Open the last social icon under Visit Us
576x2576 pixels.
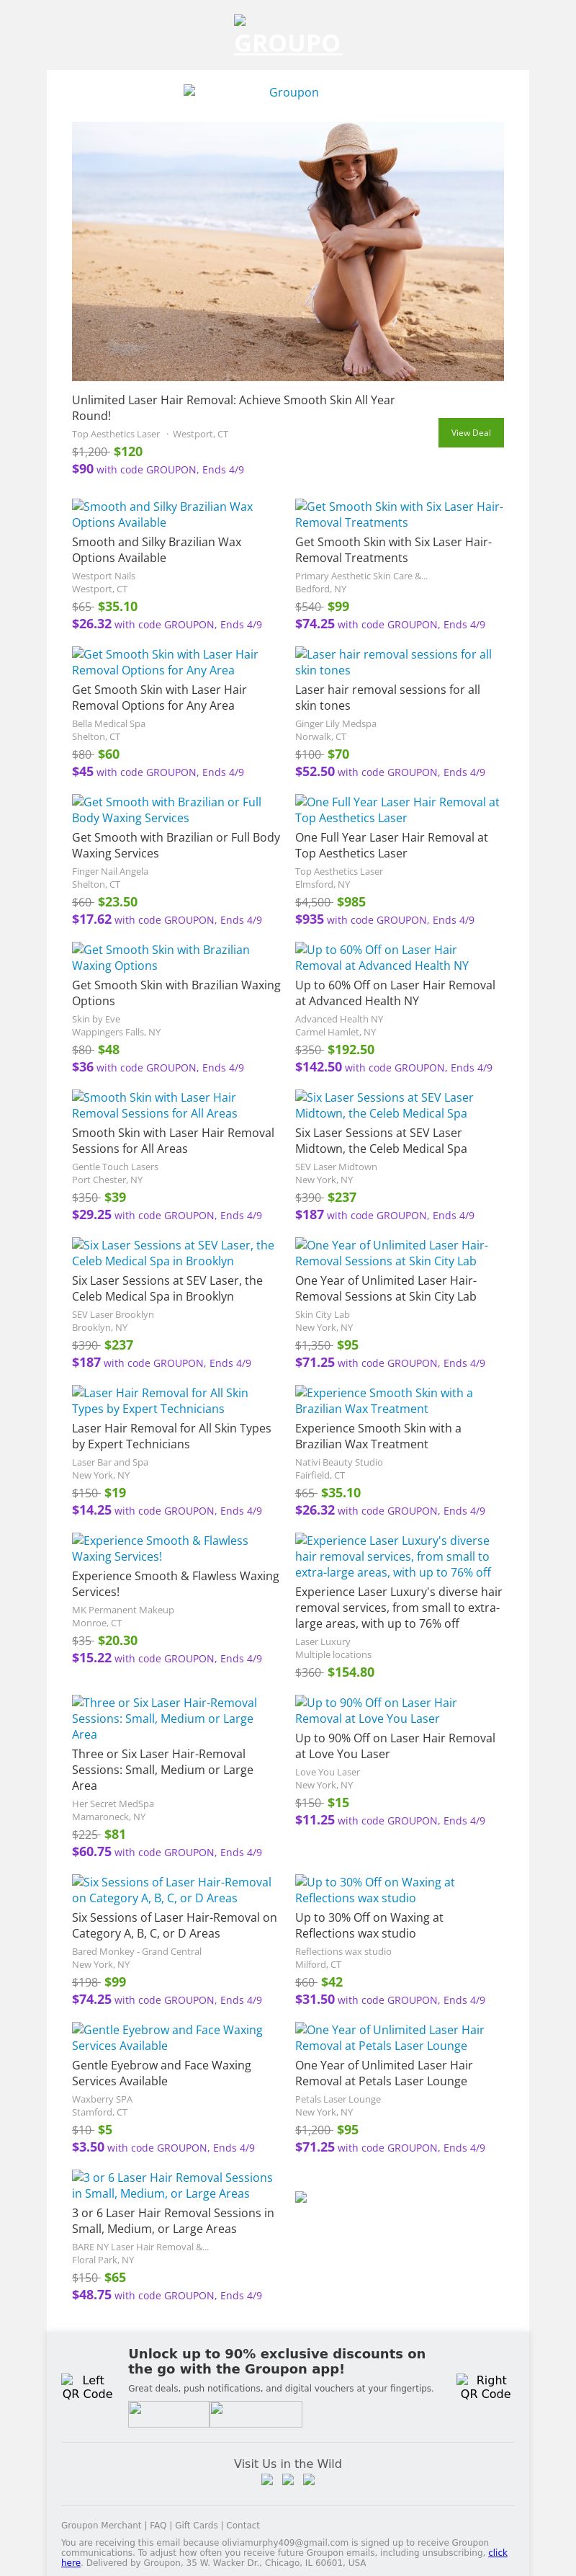click(x=309, y=2479)
